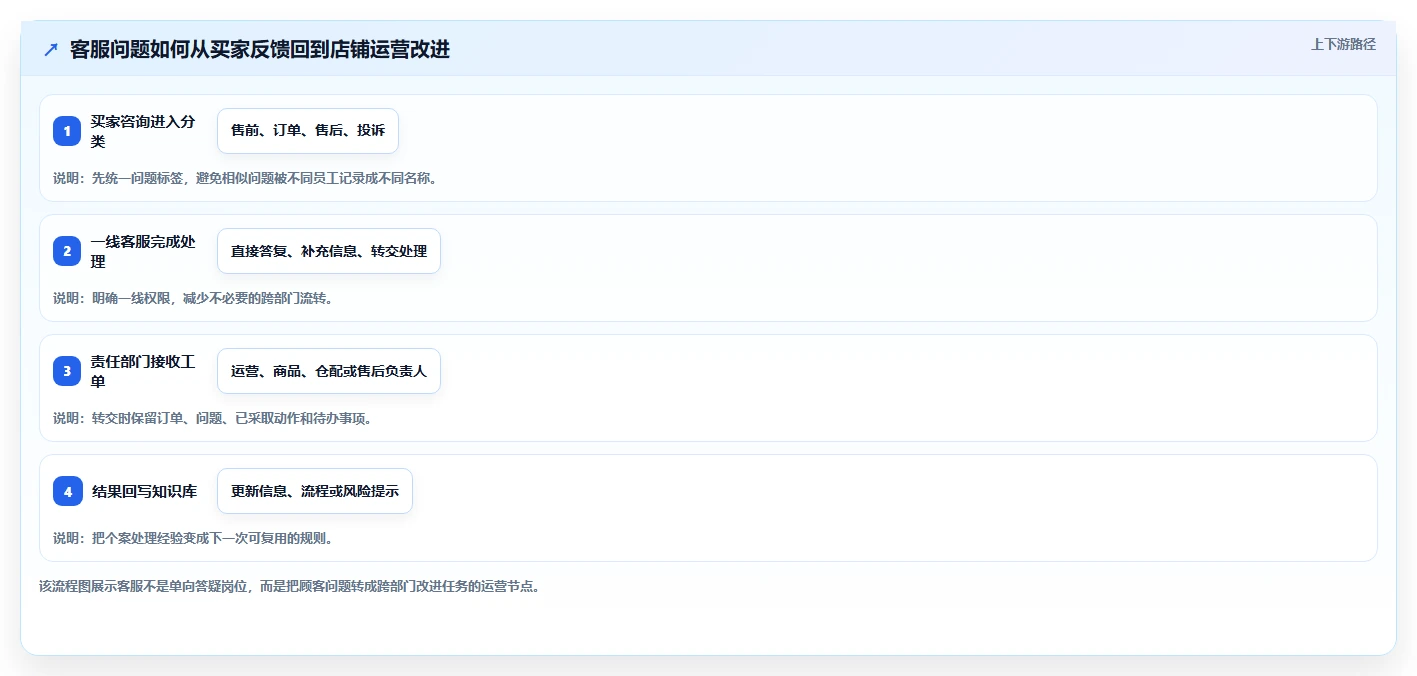Click the step title 一线客服完成处理

pyautogui.click(x=143, y=251)
